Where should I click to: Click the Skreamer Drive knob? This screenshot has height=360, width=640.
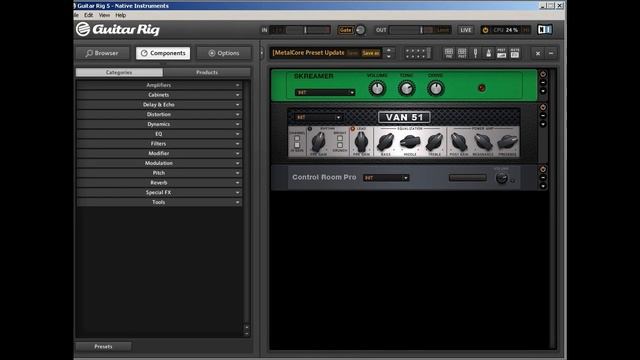click(436, 88)
